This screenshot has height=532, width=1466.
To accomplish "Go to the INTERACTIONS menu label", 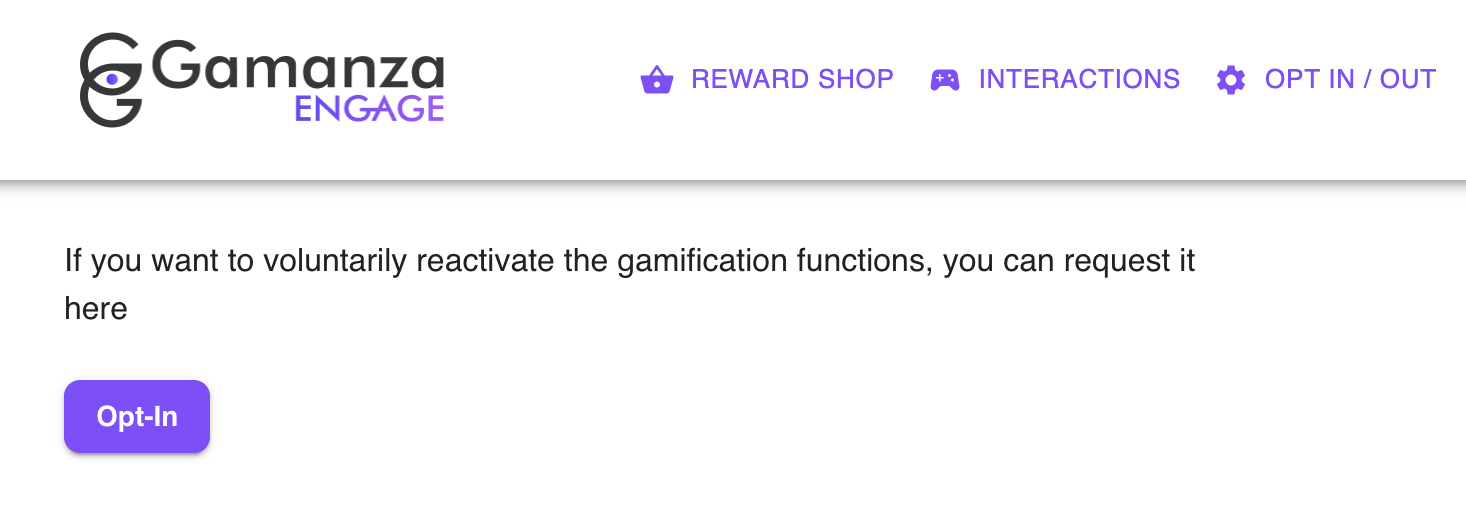I will [x=1079, y=79].
